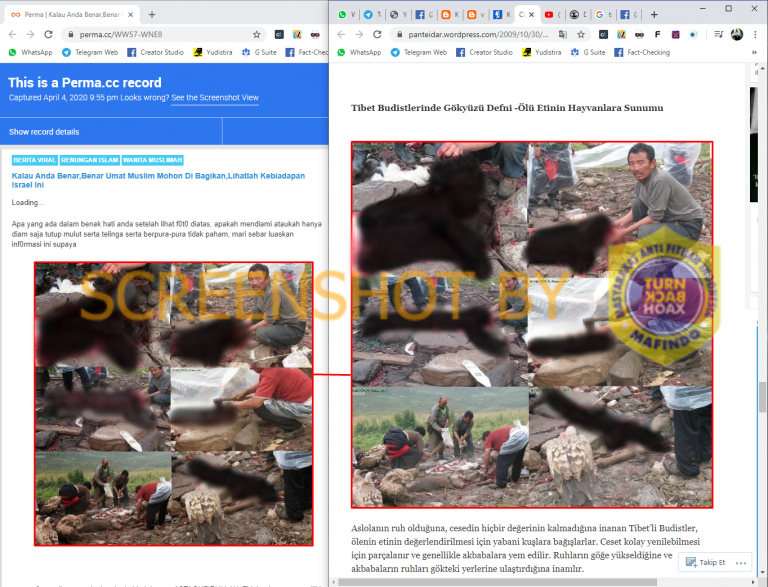
Task: Click the perma.cc address bar
Action: tap(162, 34)
